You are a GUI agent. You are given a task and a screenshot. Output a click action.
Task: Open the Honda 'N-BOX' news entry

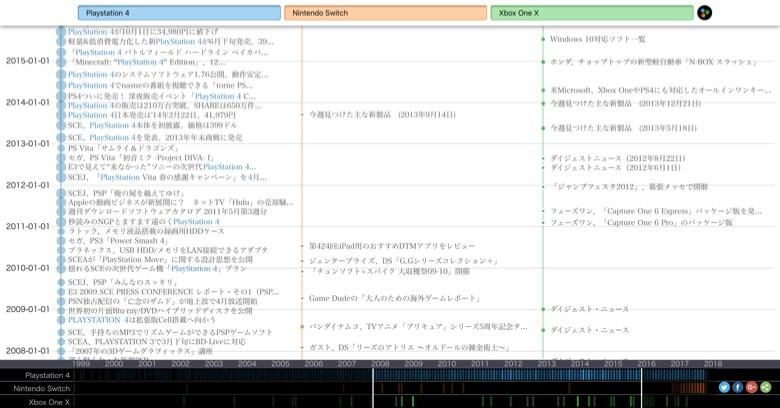pyautogui.click(x=654, y=62)
